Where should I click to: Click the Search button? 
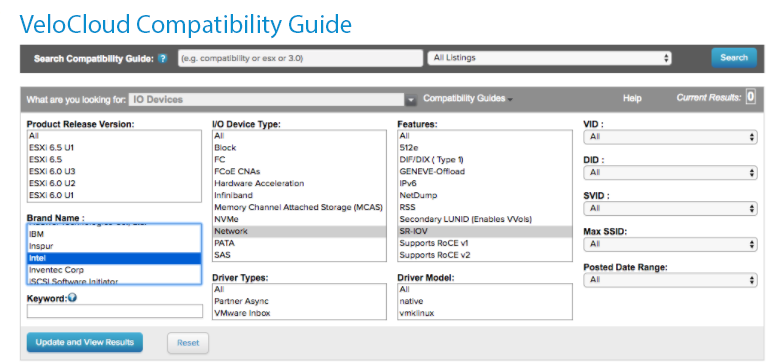734,58
